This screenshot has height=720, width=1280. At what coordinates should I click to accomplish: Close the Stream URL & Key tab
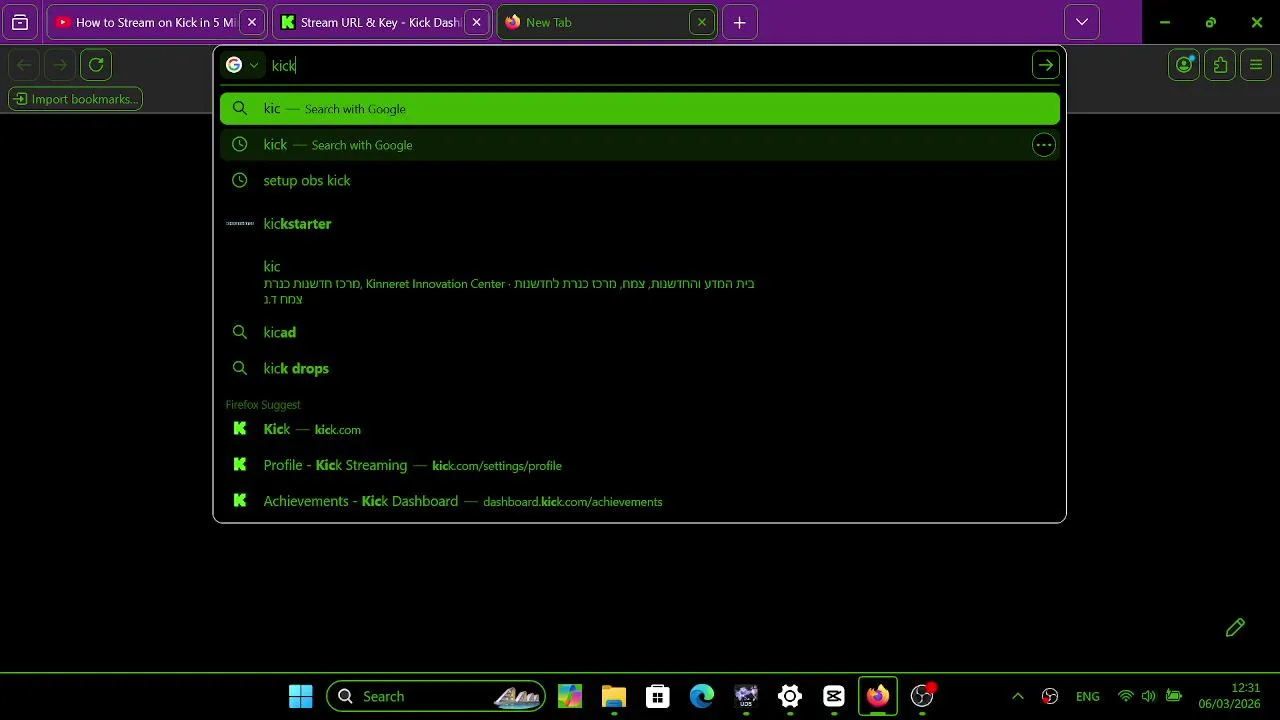tap(477, 22)
